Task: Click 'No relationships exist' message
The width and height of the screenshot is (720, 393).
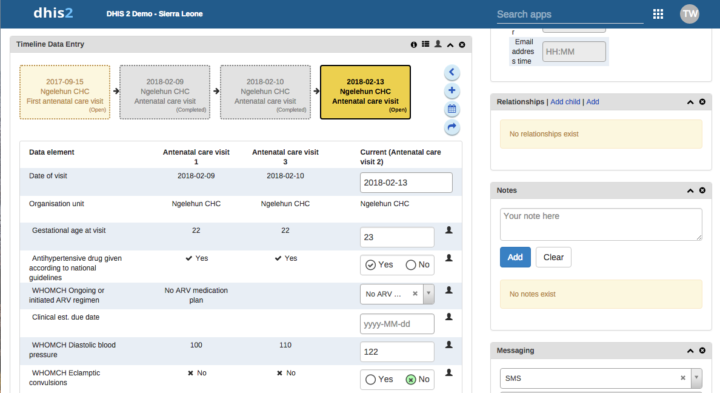Action: [x=601, y=134]
